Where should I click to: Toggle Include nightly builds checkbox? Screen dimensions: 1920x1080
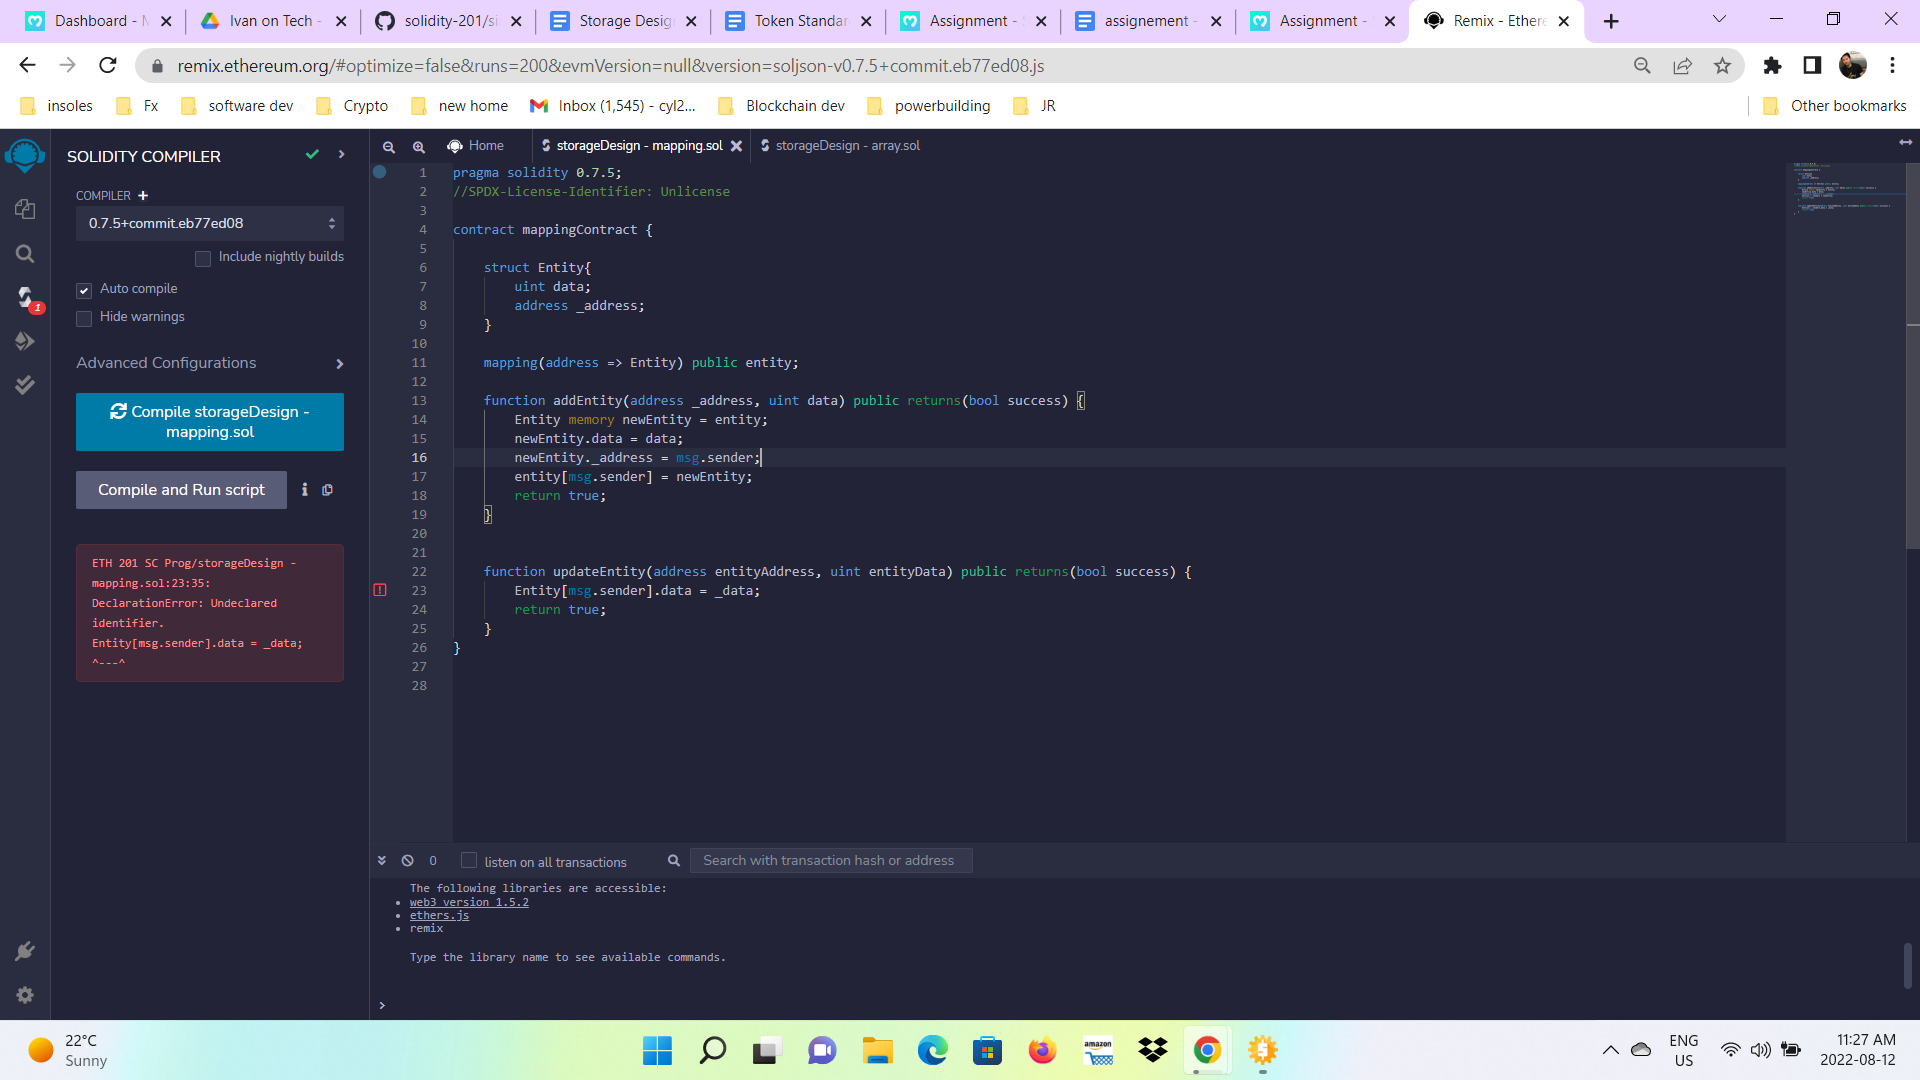[x=203, y=259]
